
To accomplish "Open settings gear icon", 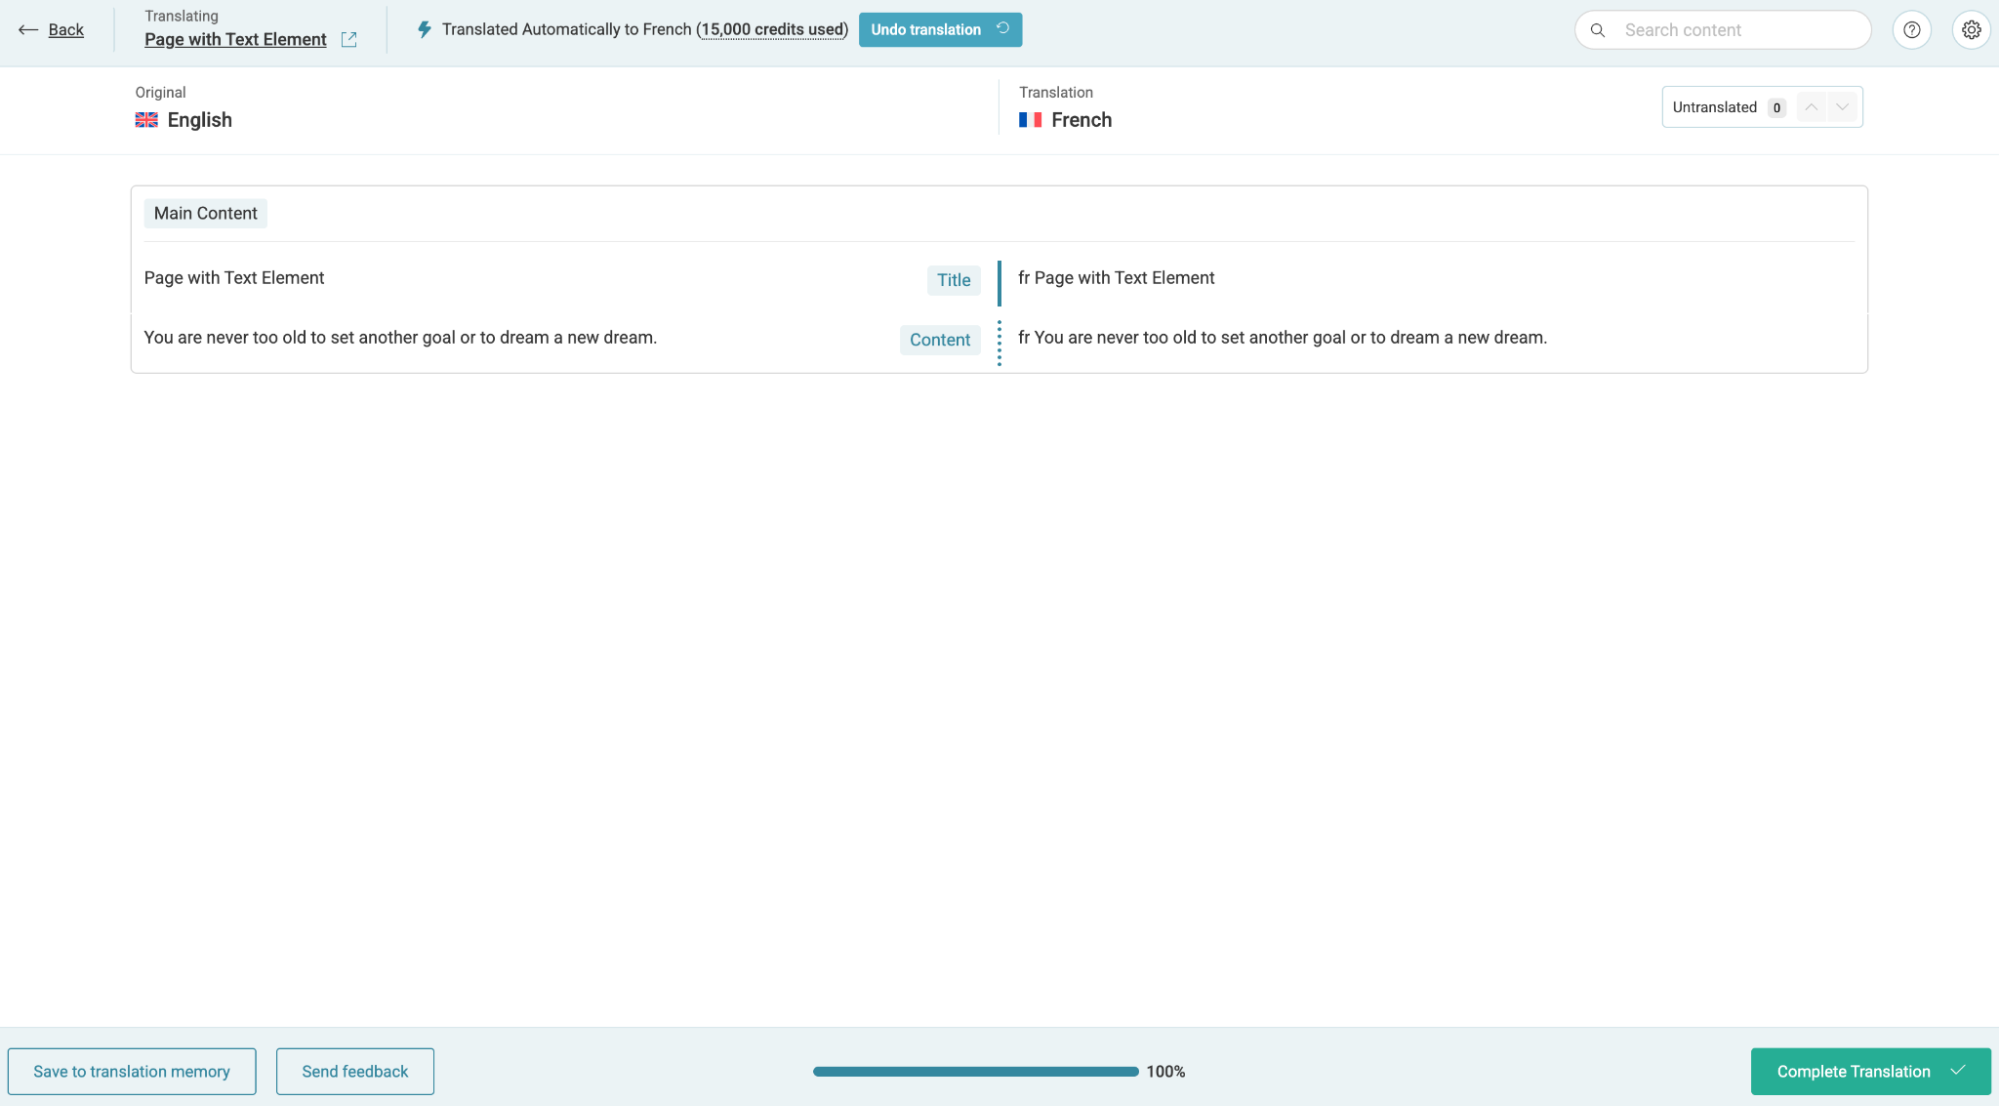I will tap(1970, 30).
